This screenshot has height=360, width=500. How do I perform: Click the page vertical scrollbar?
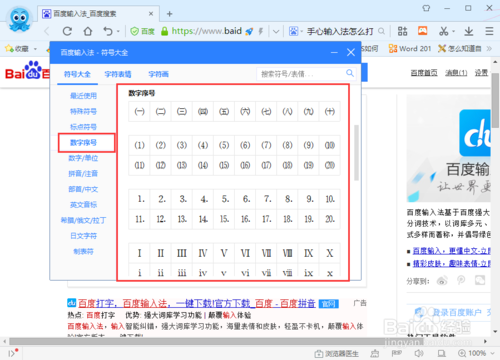click(495, 100)
